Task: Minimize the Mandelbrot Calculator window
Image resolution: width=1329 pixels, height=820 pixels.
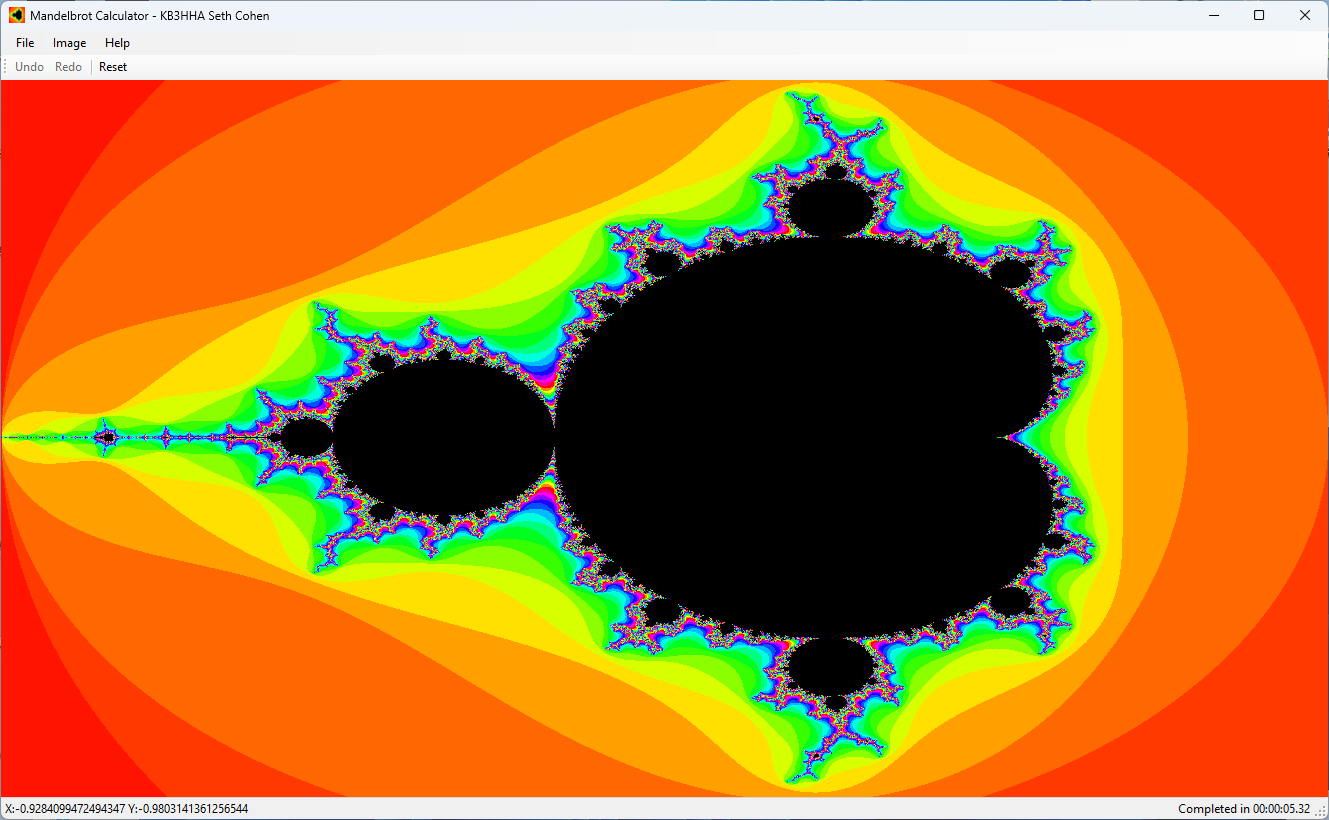Action: point(1214,15)
